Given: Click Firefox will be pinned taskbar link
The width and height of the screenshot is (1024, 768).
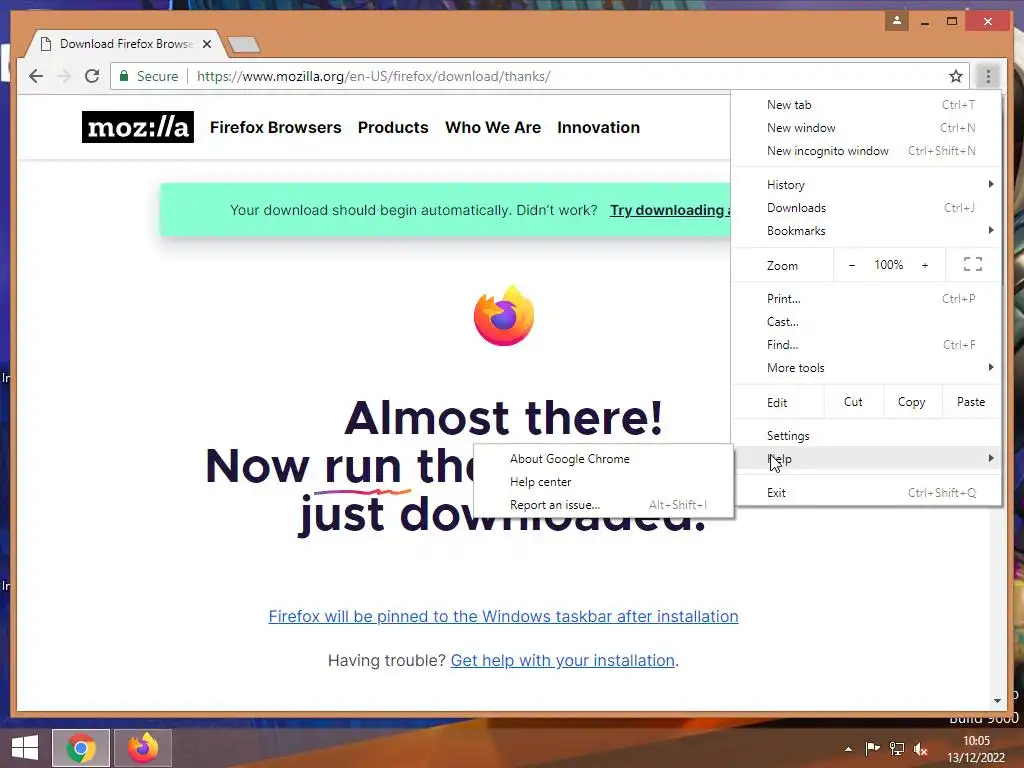Looking at the screenshot, I should [x=504, y=616].
